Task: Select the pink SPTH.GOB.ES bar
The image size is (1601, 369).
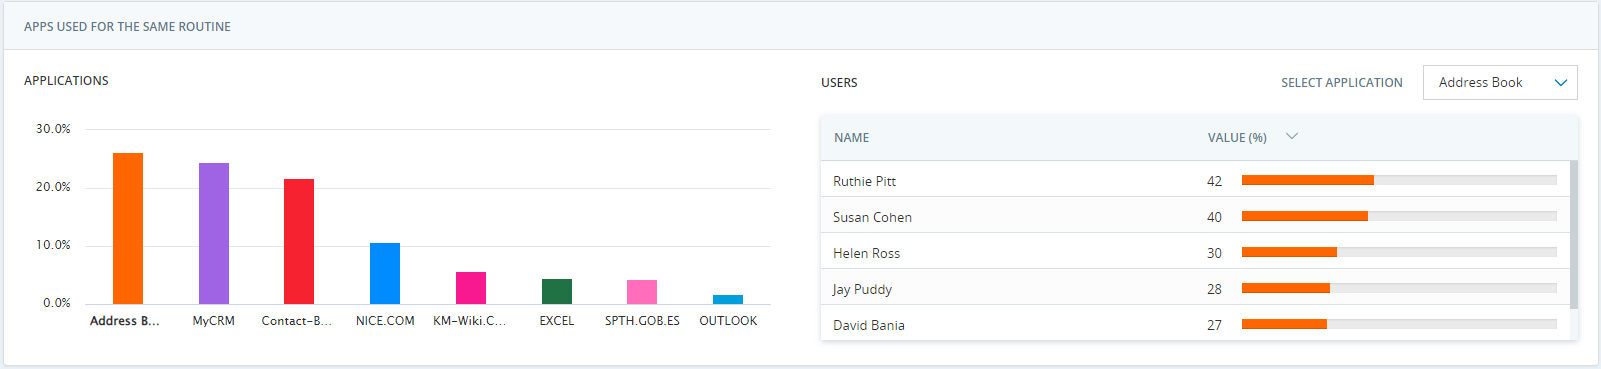Action: click(x=642, y=292)
